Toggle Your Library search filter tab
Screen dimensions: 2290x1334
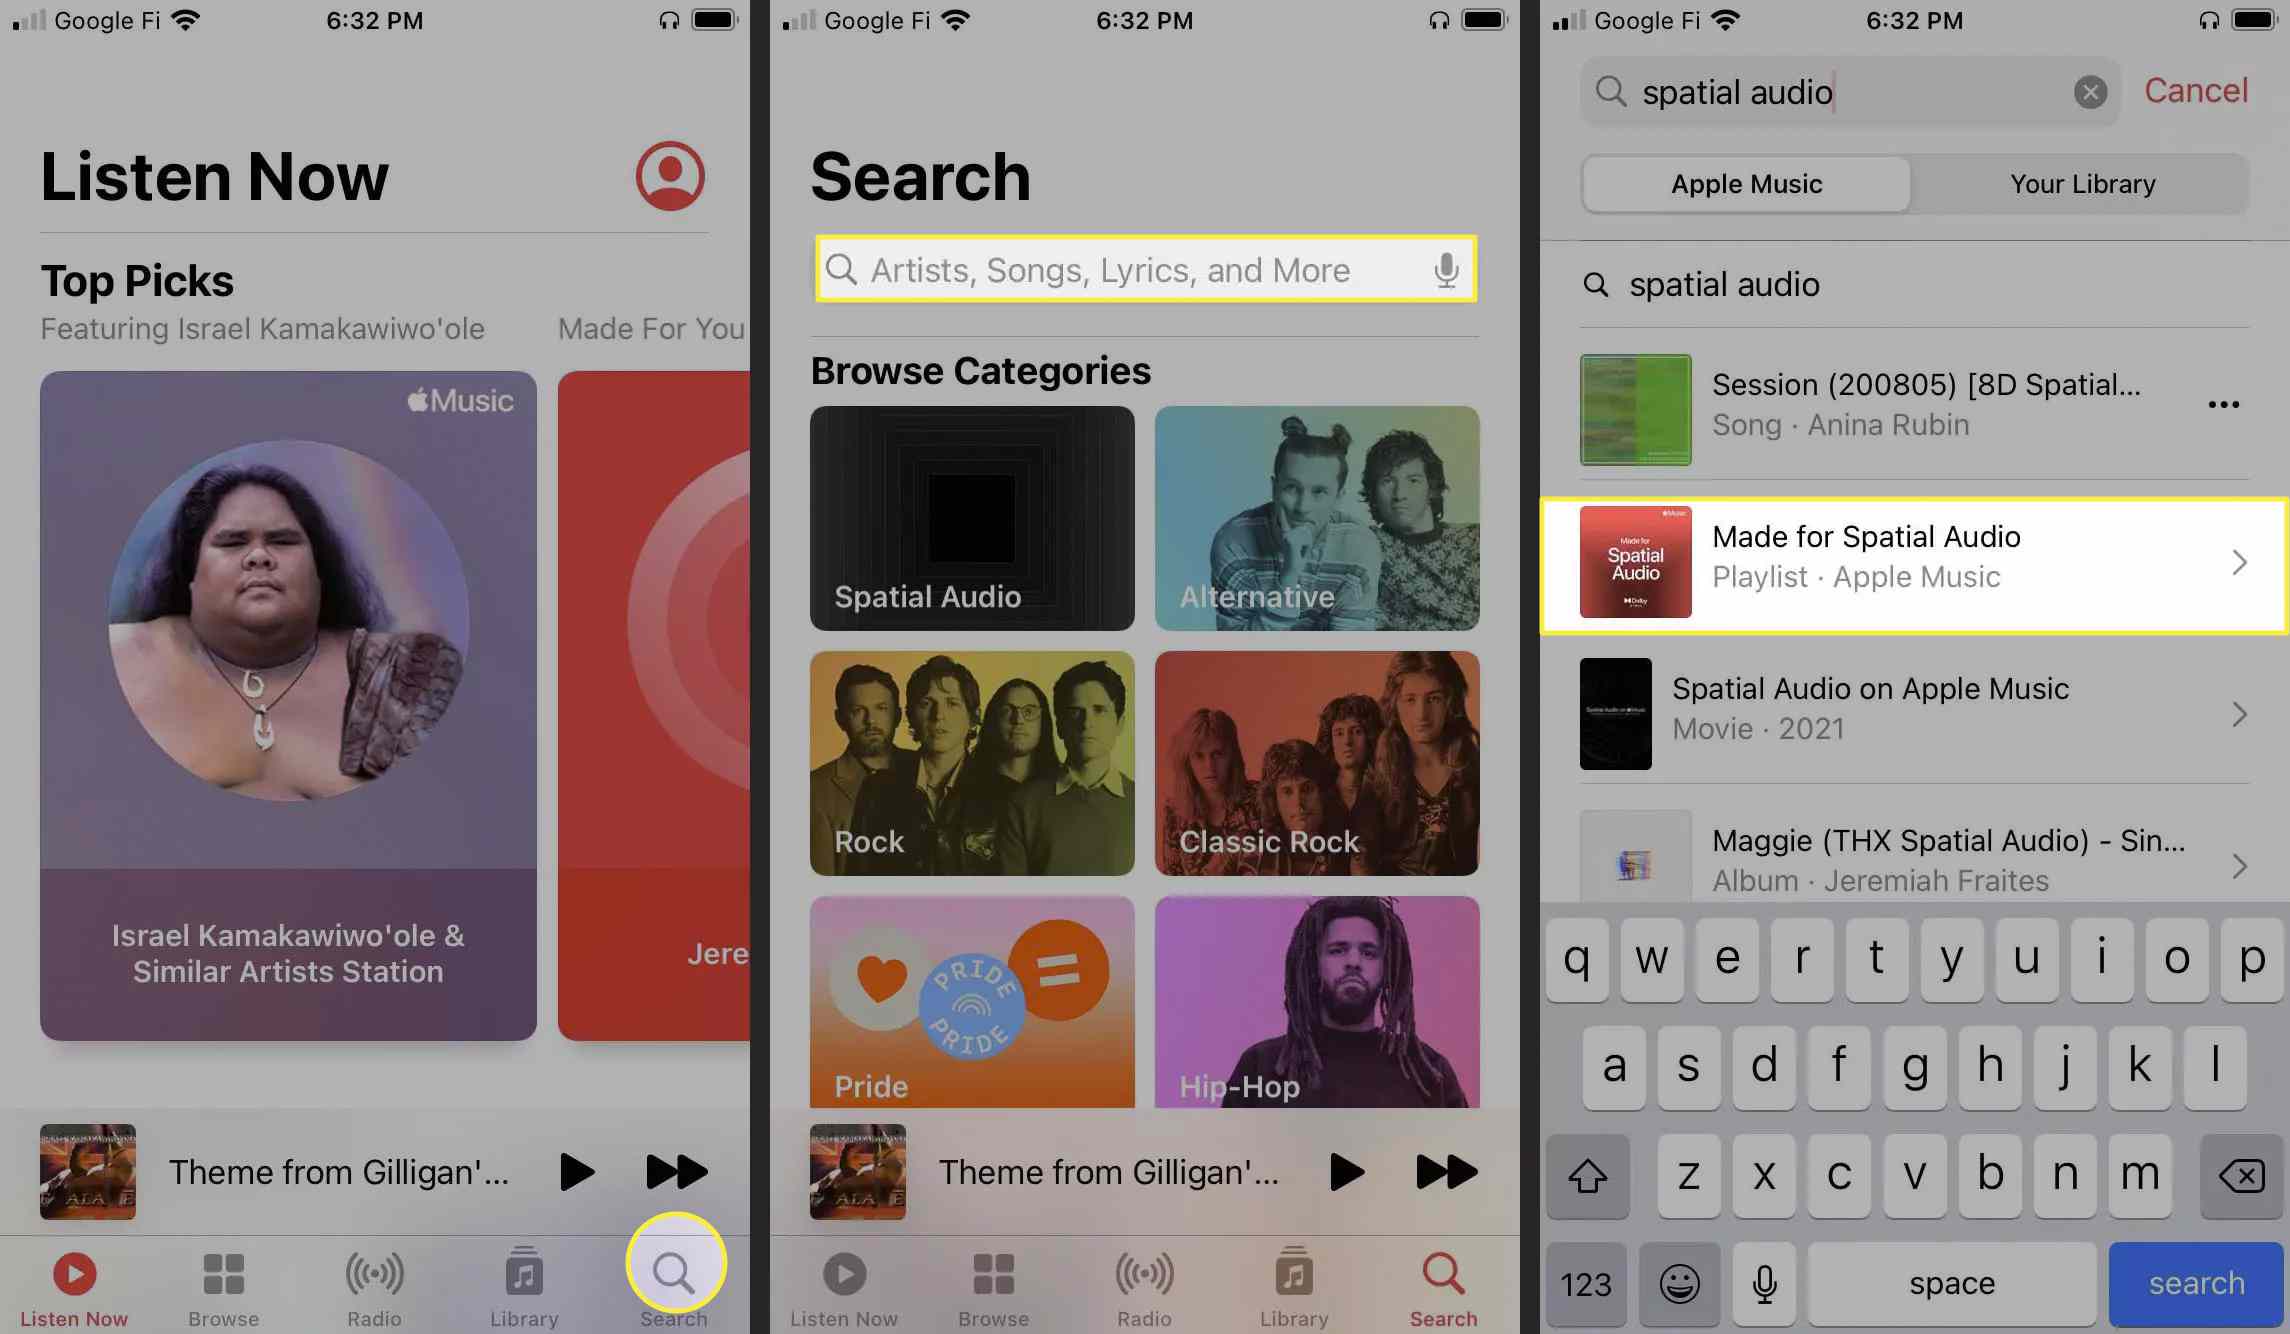(2082, 181)
